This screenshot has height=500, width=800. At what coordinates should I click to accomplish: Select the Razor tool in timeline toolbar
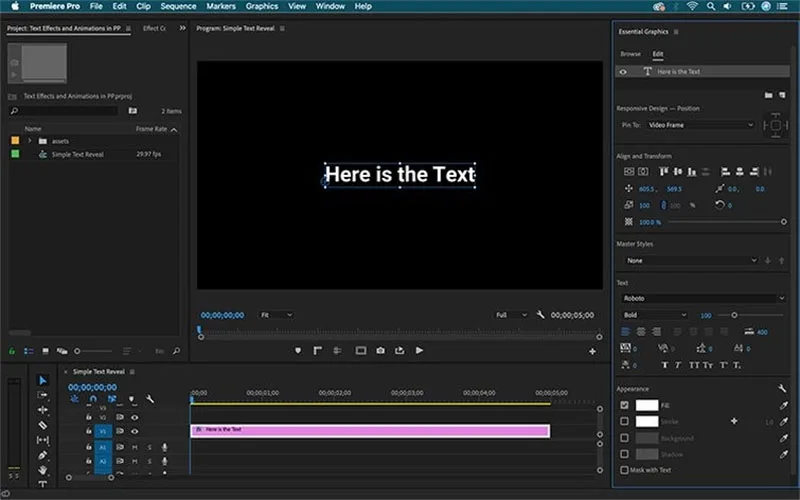[x=43, y=424]
